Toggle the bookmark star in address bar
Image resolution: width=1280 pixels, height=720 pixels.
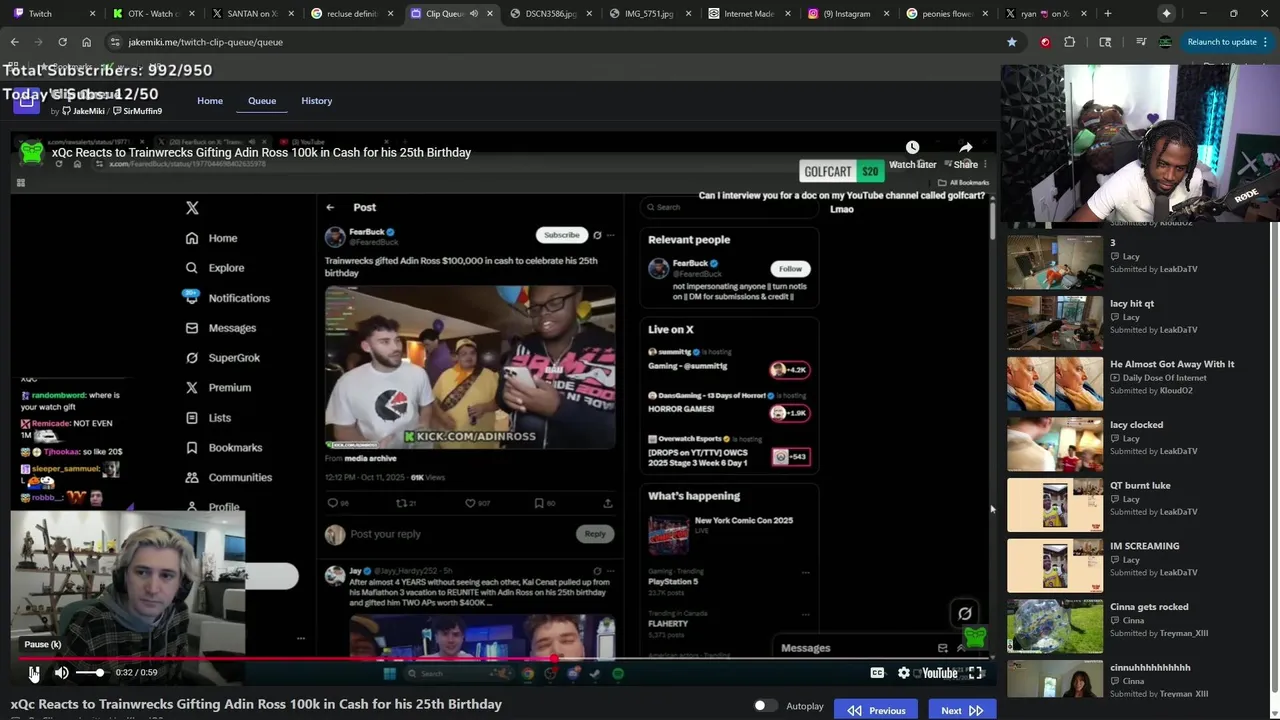[x=1012, y=42]
